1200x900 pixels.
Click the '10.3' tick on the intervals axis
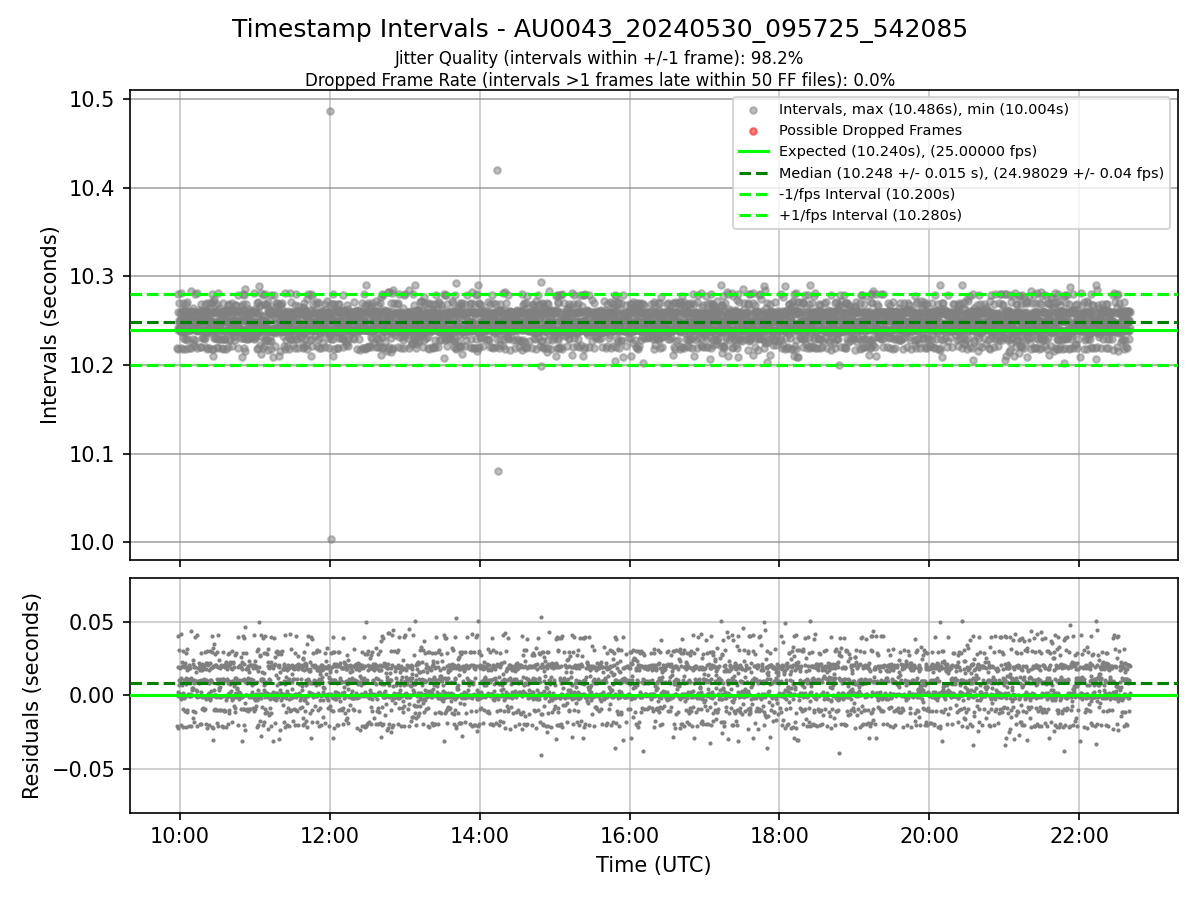click(x=91, y=276)
